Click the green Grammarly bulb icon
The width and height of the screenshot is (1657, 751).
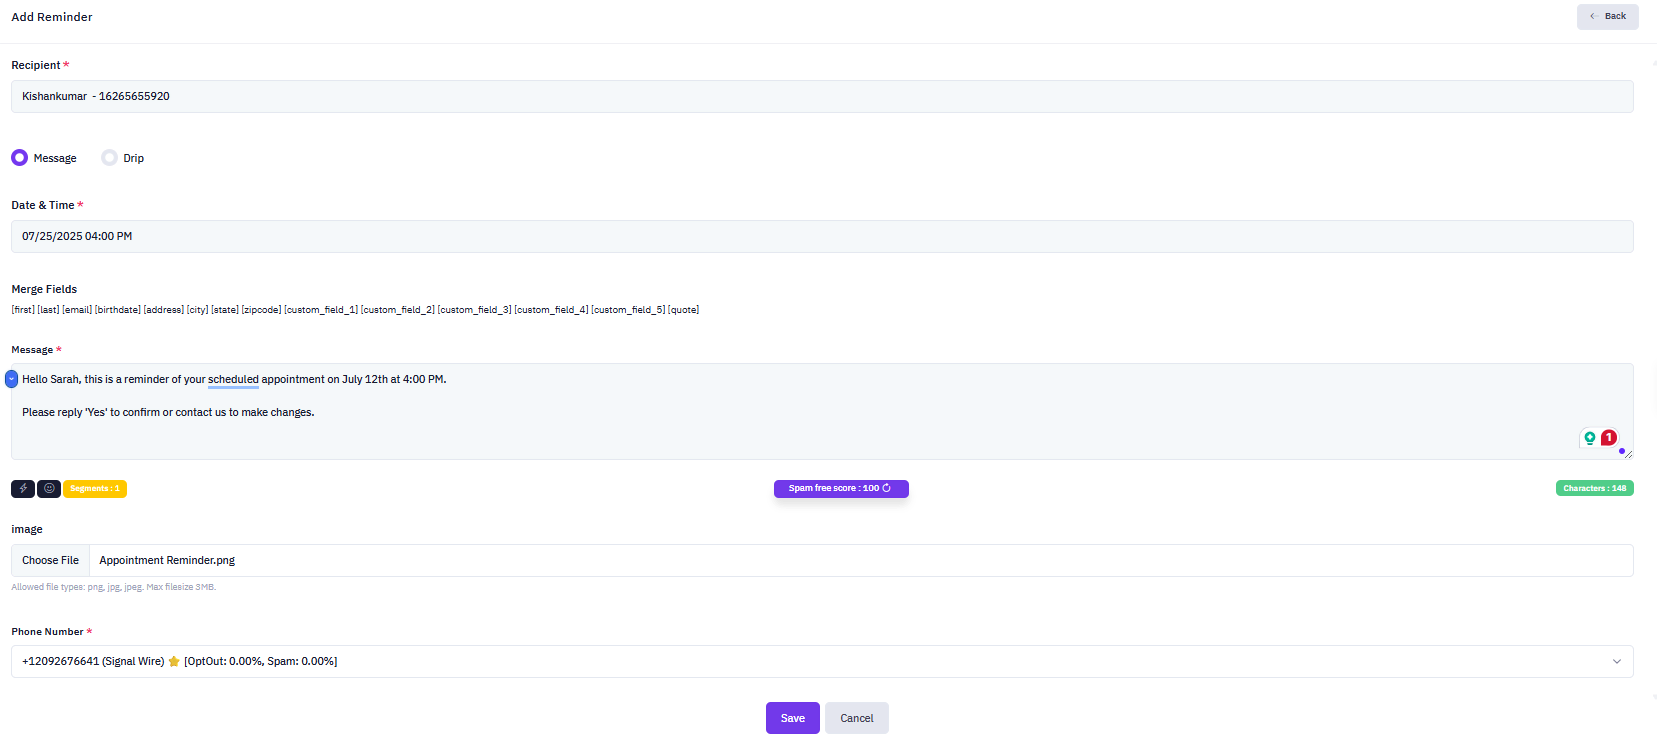click(1589, 438)
